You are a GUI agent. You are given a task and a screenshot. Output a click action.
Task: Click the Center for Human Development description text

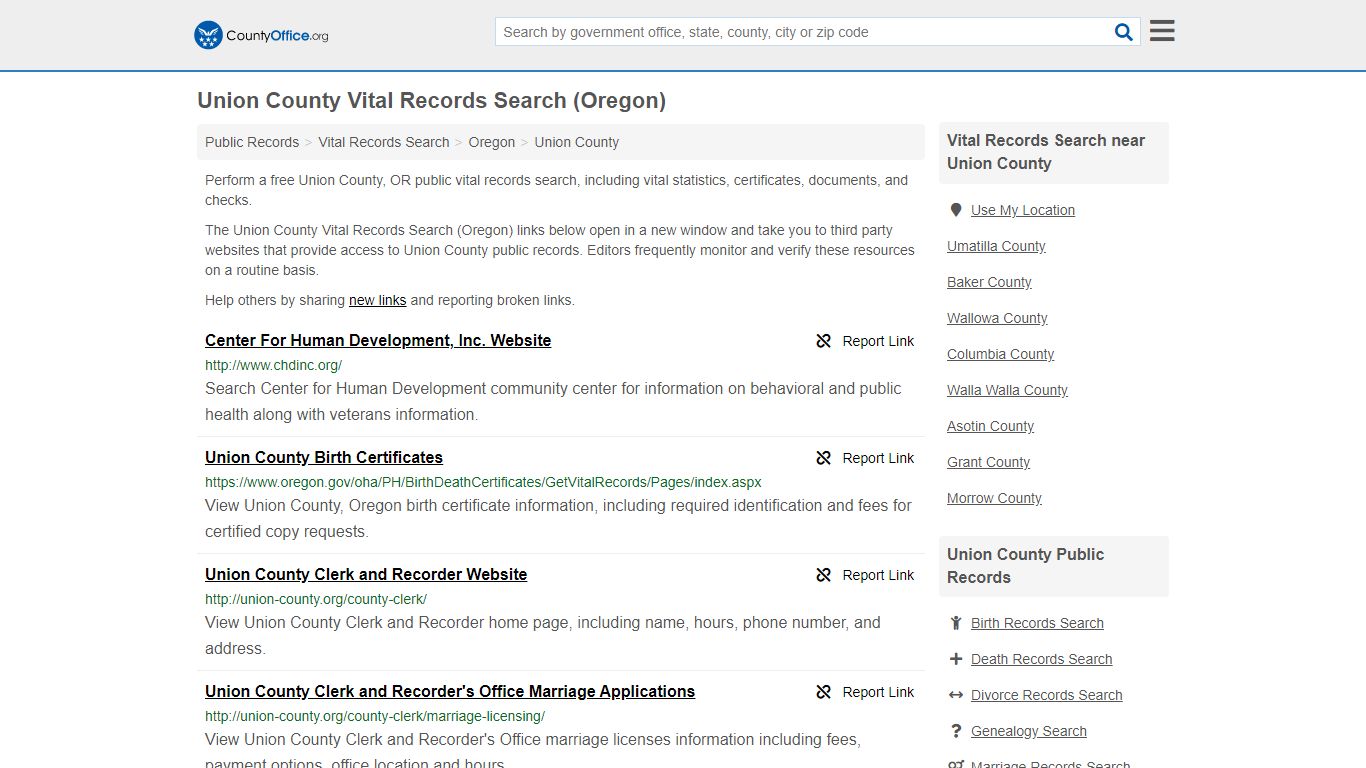click(x=553, y=401)
